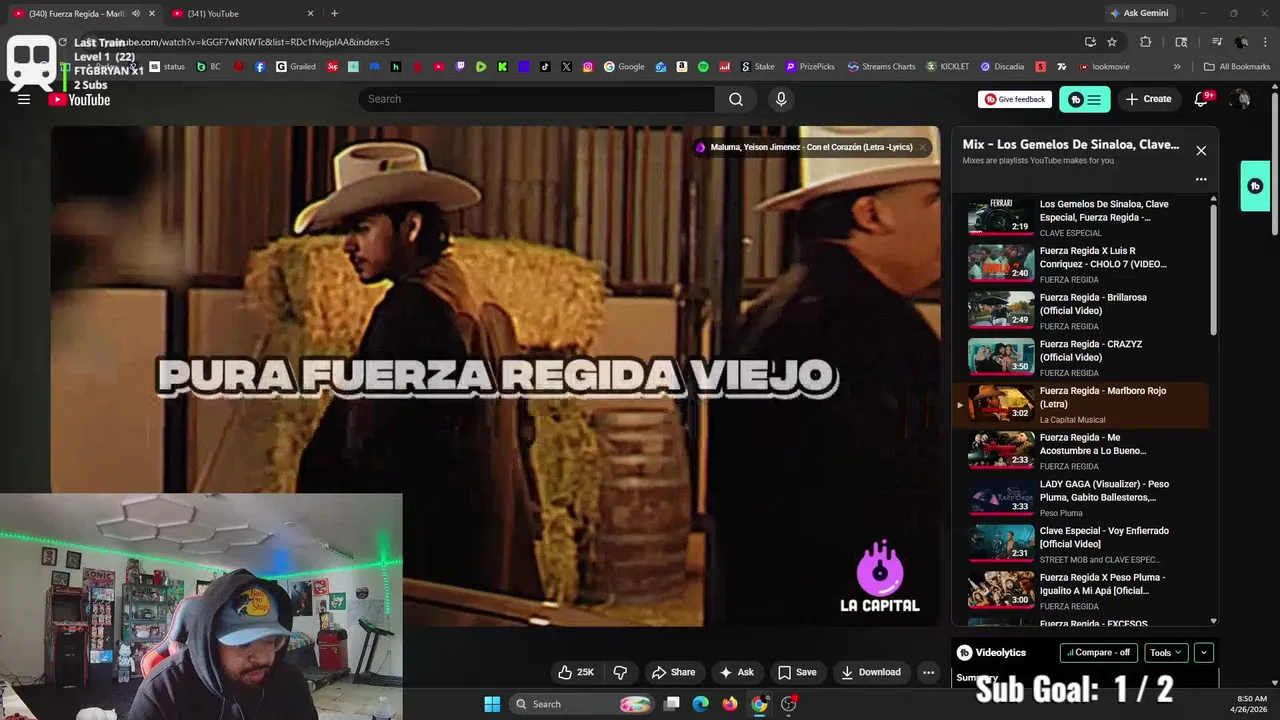Play LADY GAGA (Visualizer) Peso Pluma item
This screenshot has height=720, width=1280.
pyautogui.click(x=1084, y=497)
